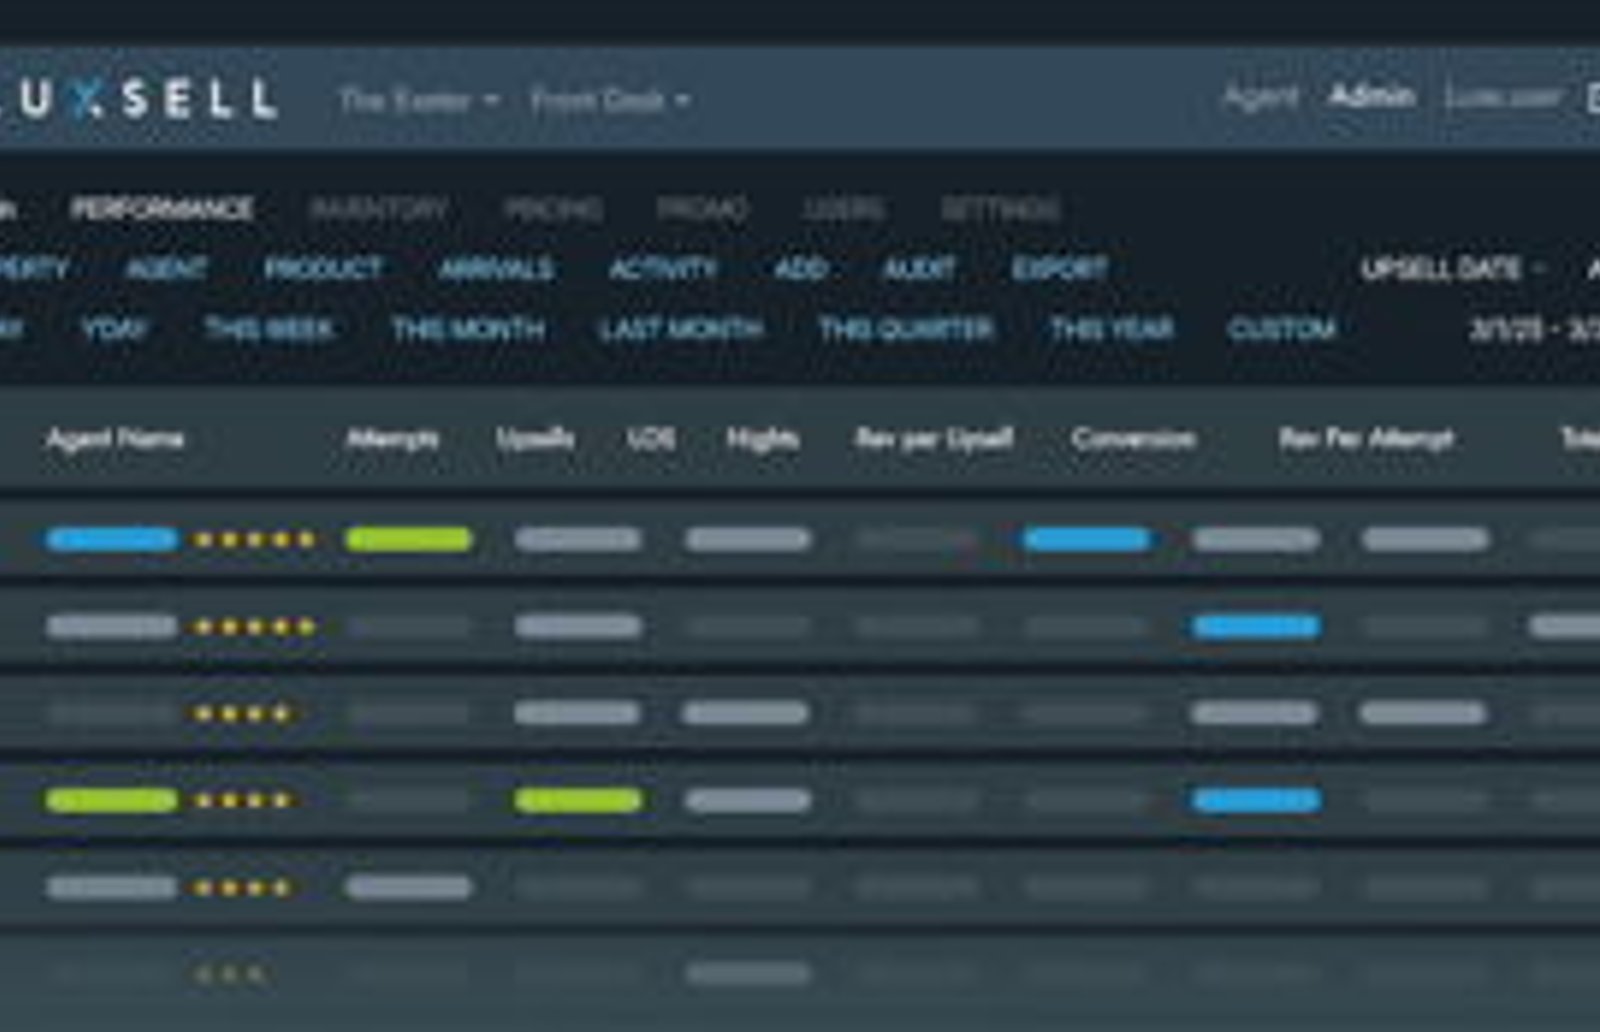This screenshot has height=1032, width=1600.
Task: Sort by Agent Name column
Action: (115, 438)
